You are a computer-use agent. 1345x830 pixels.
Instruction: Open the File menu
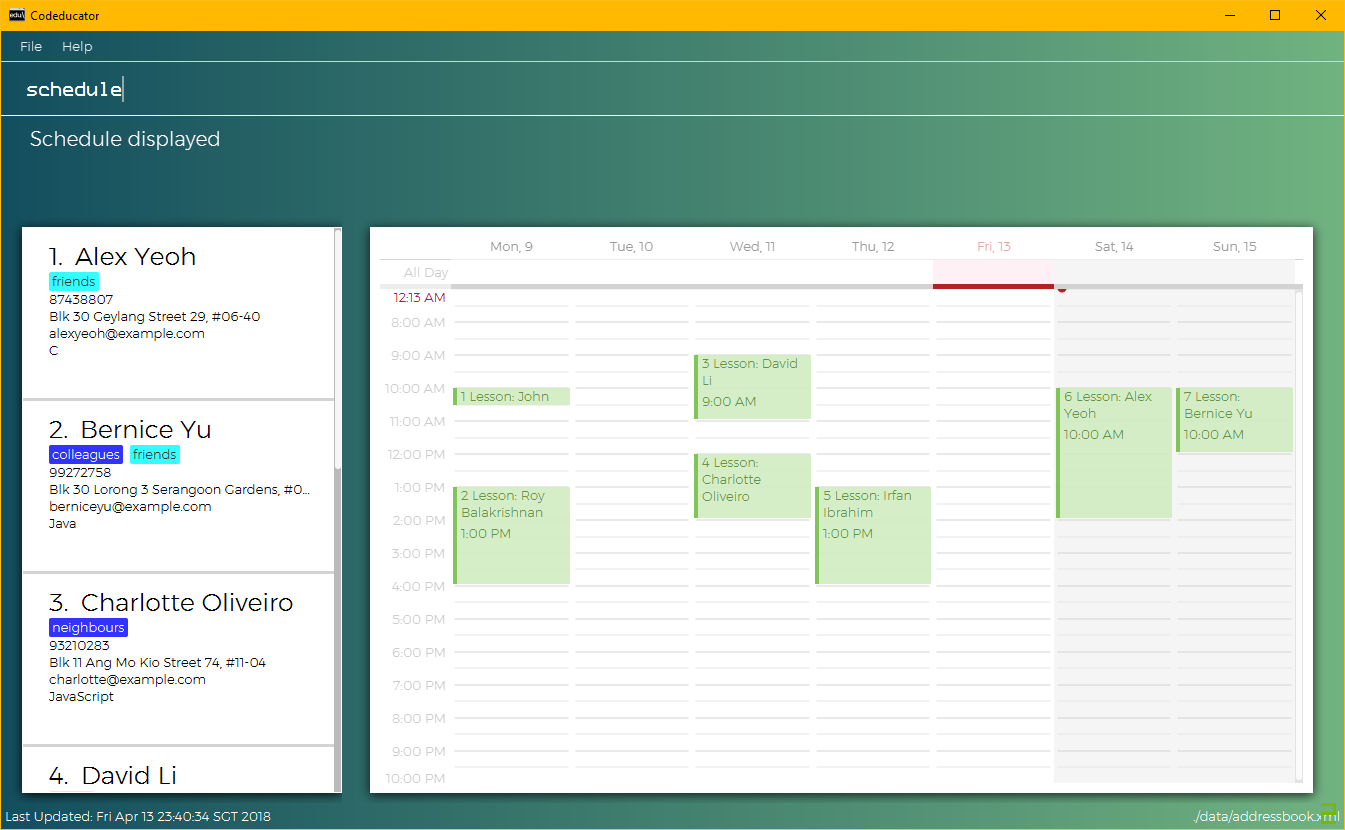[x=31, y=46]
